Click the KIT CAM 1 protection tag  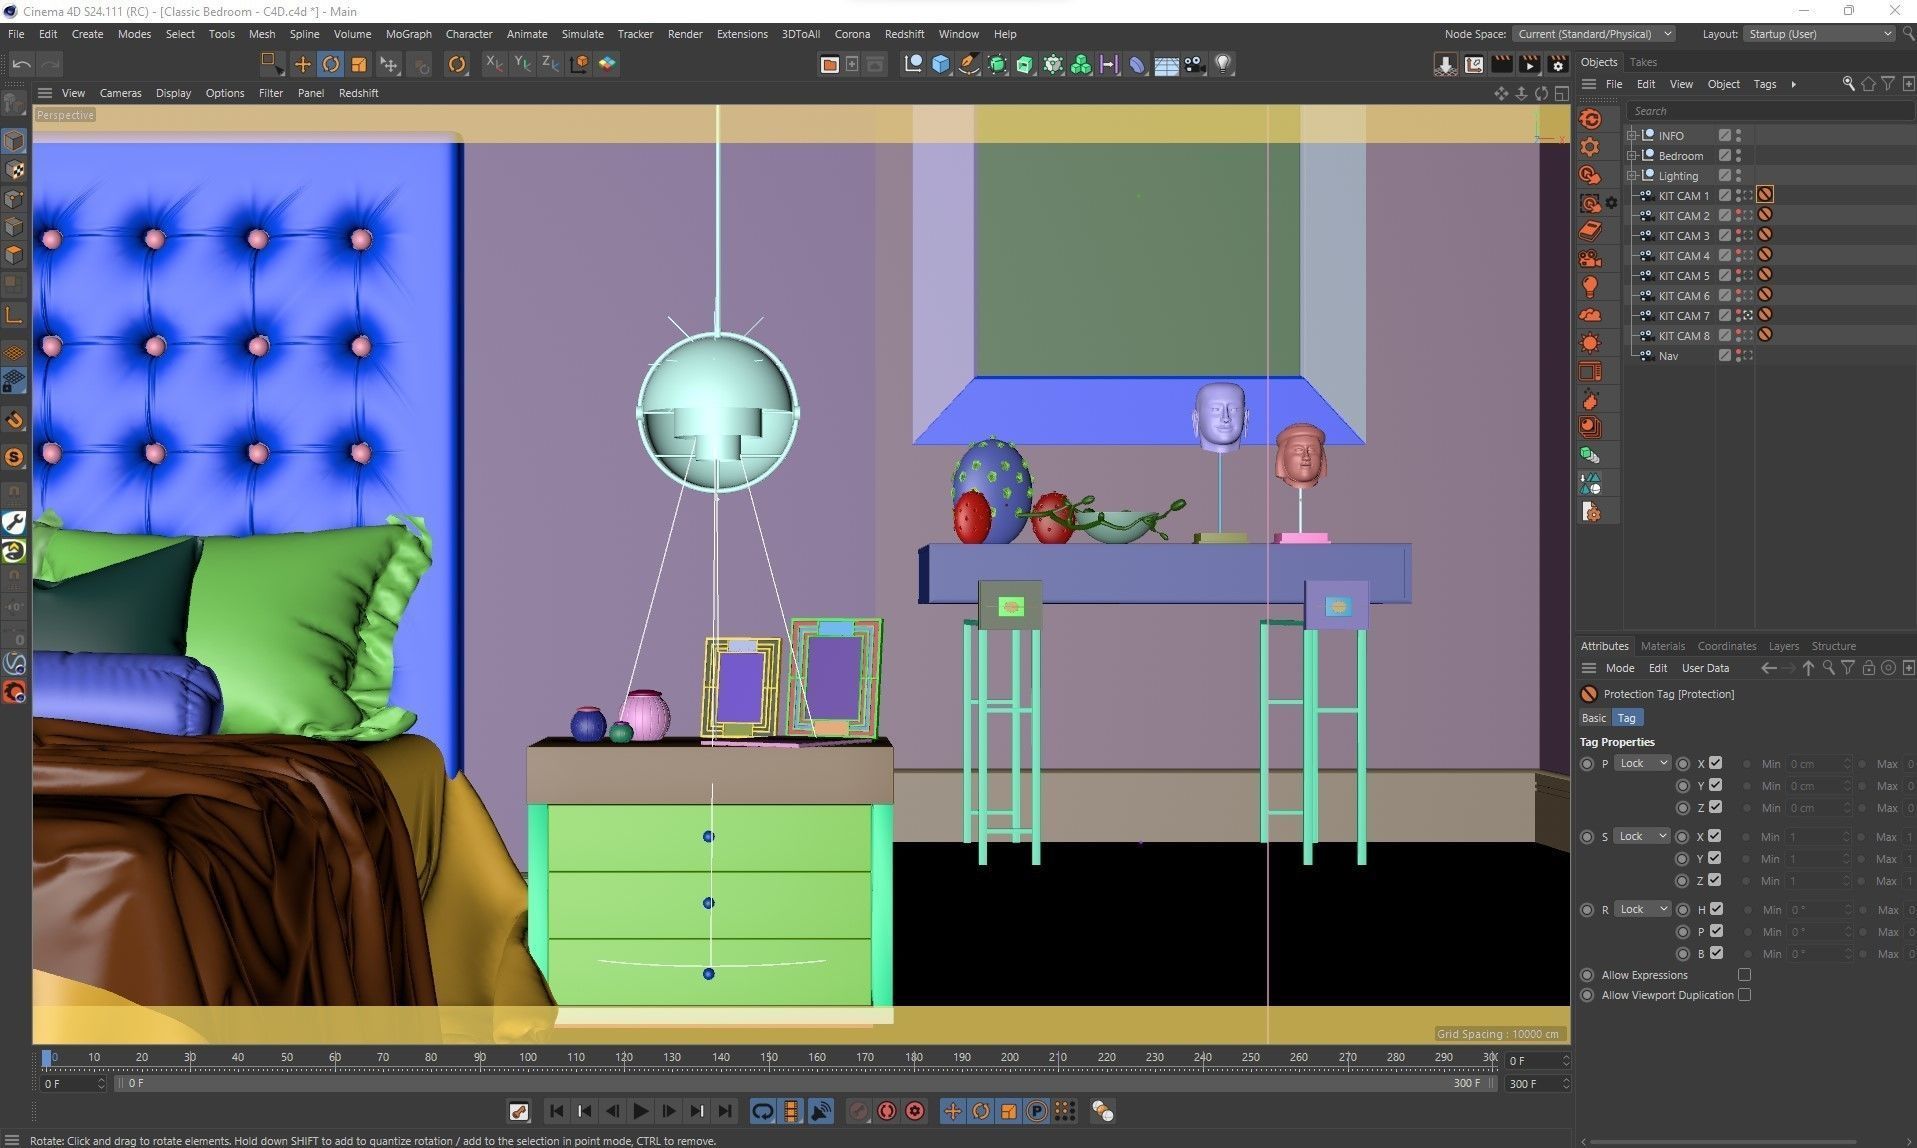point(1765,195)
